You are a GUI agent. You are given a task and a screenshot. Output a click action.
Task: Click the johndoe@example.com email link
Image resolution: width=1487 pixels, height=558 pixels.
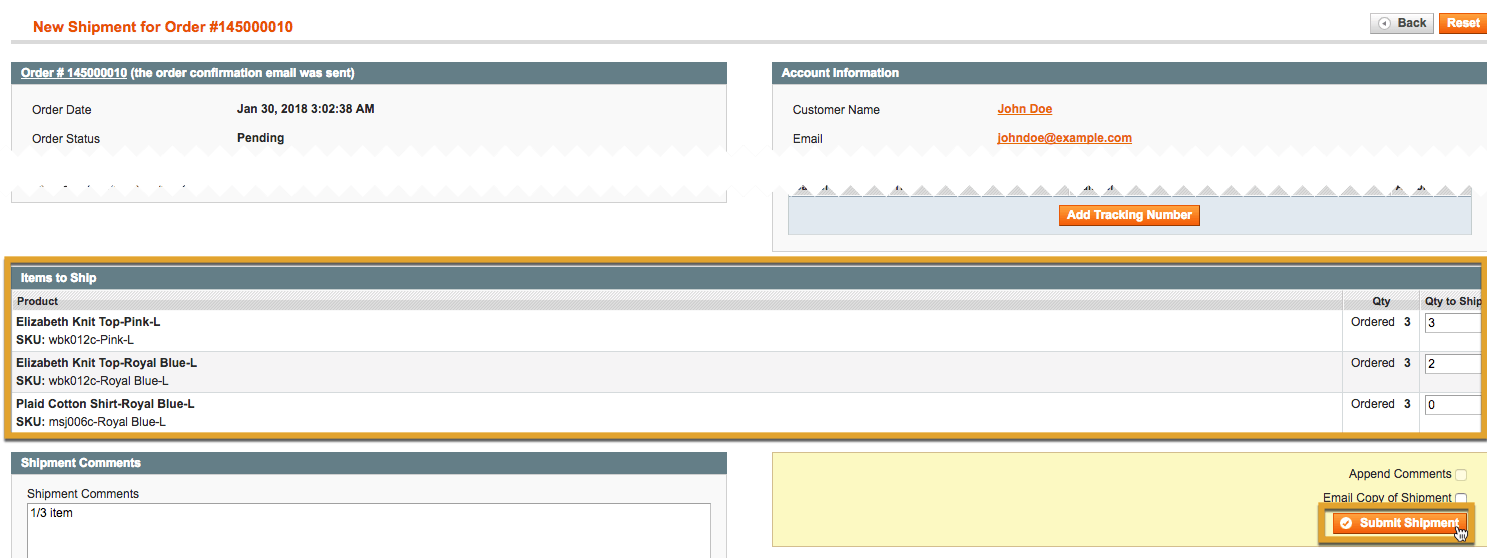pos(1064,138)
